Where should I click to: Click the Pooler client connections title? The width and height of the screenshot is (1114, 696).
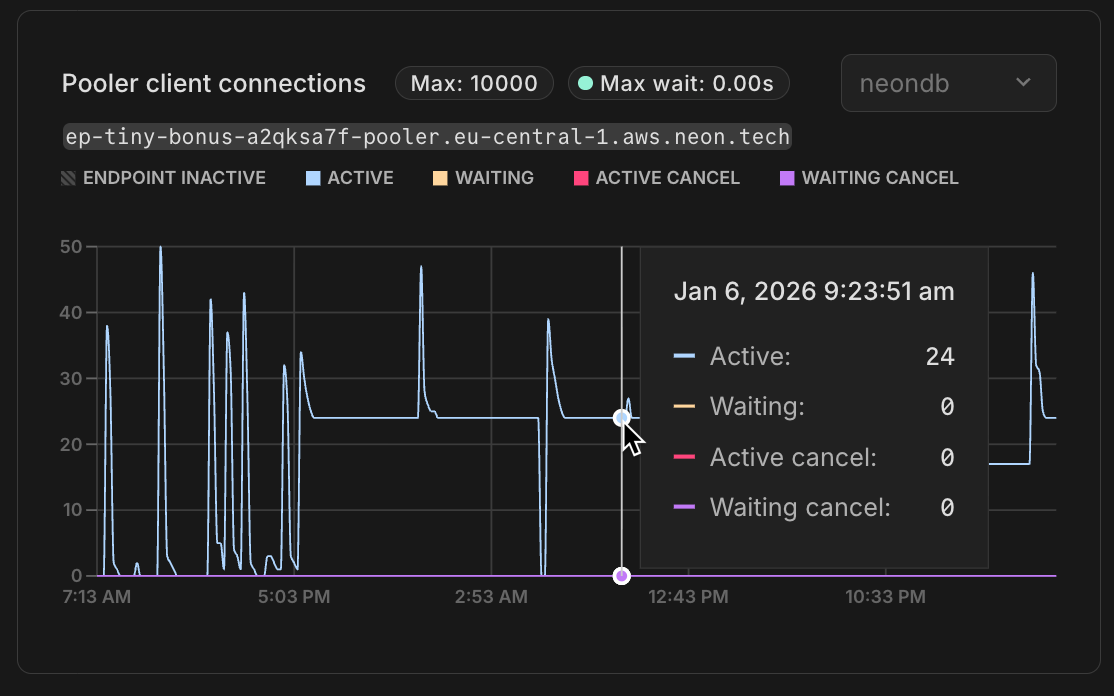coord(213,83)
